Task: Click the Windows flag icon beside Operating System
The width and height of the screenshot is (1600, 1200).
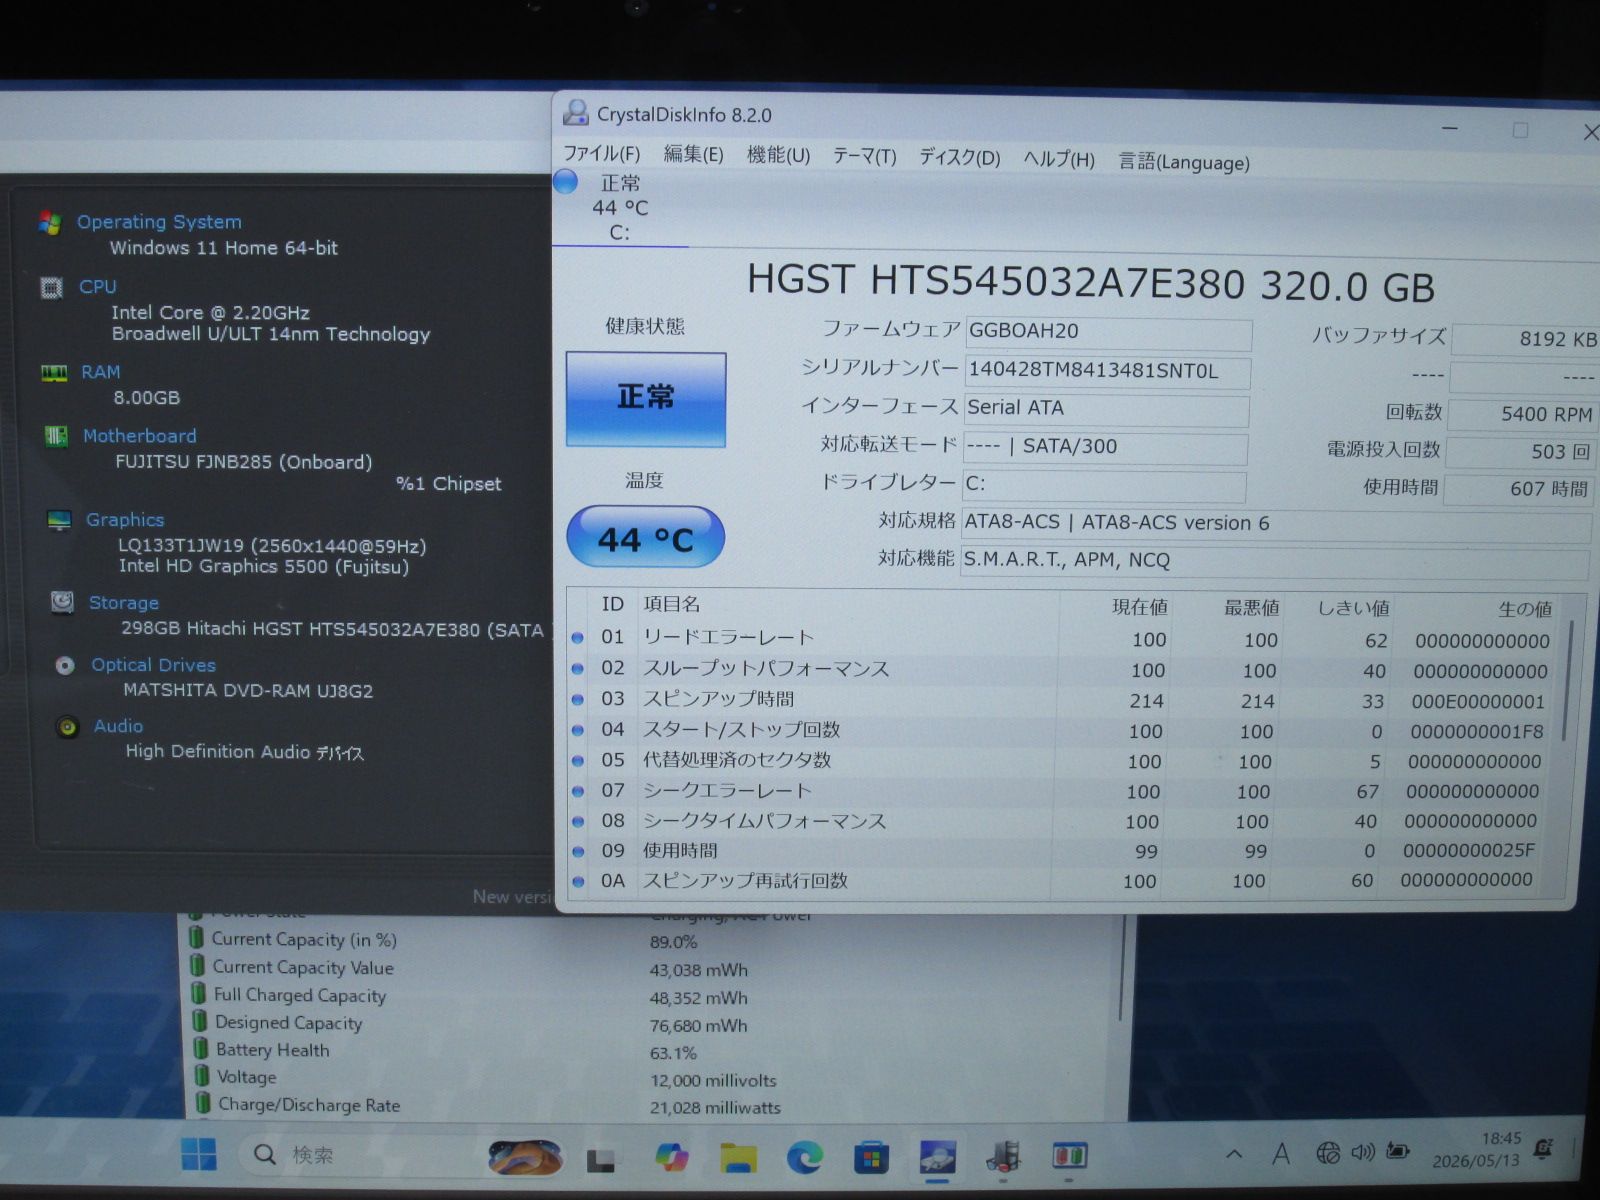Action: point(50,222)
